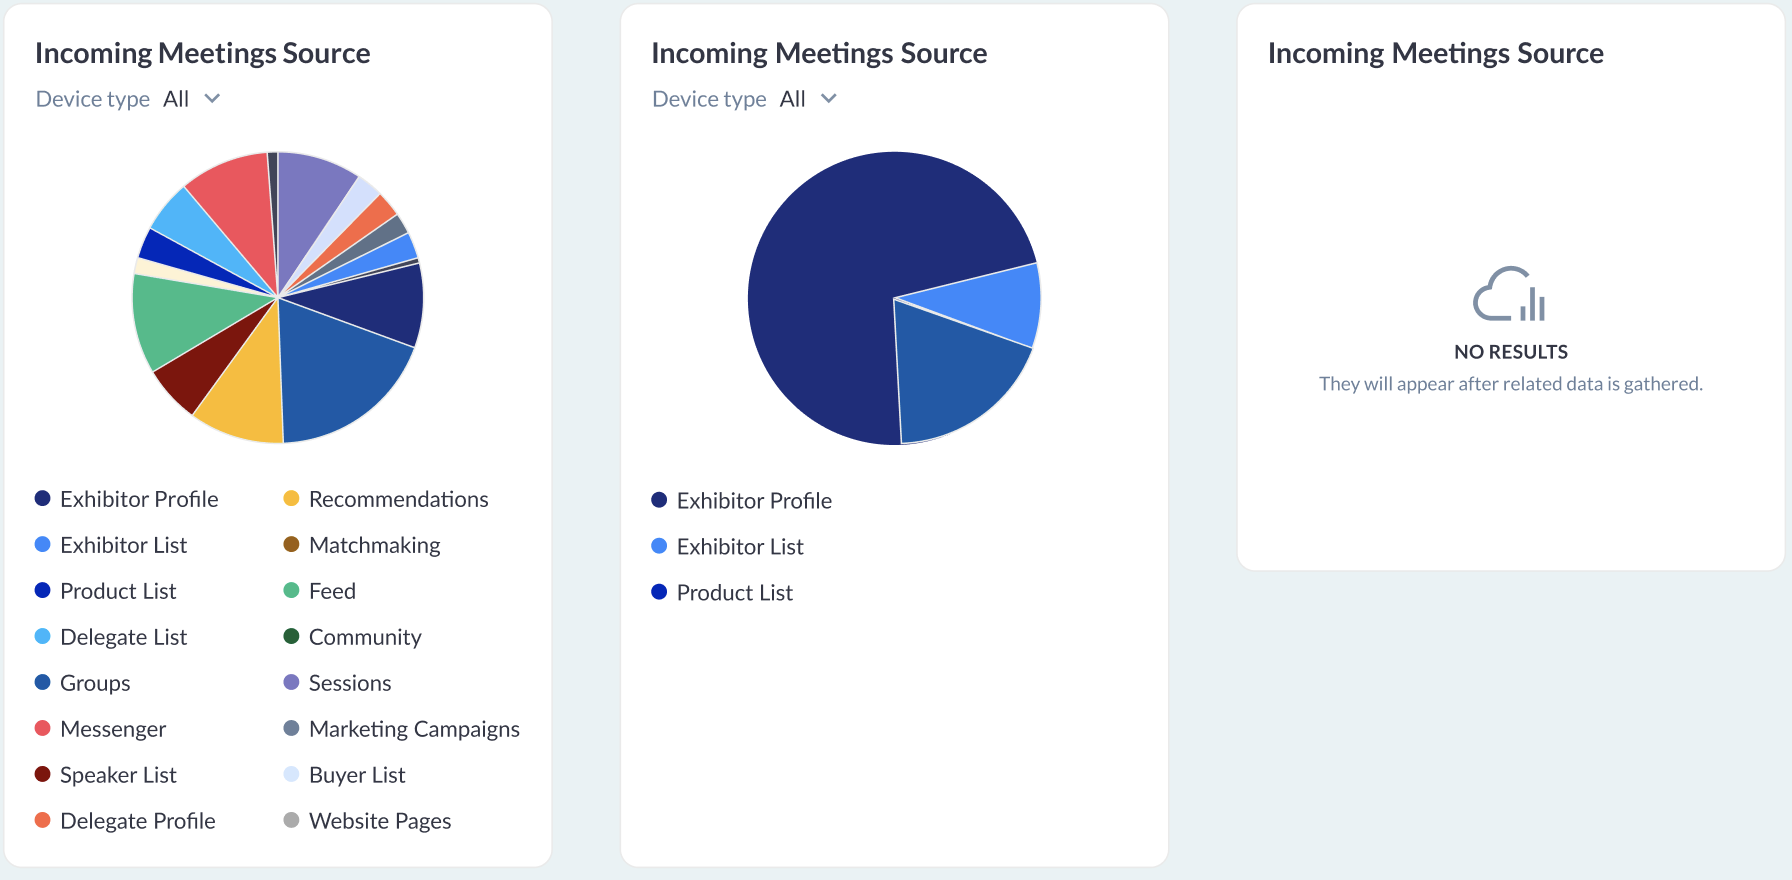Click the Feed legend dot
Image resolution: width=1792 pixels, height=880 pixels.
[292, 590]
